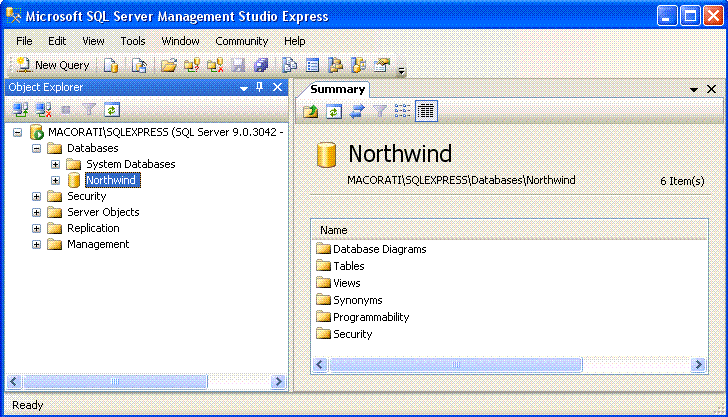Click the Object Explorer toolbar icon
This screenshot has width=728, height=417.
coord(335,65)
